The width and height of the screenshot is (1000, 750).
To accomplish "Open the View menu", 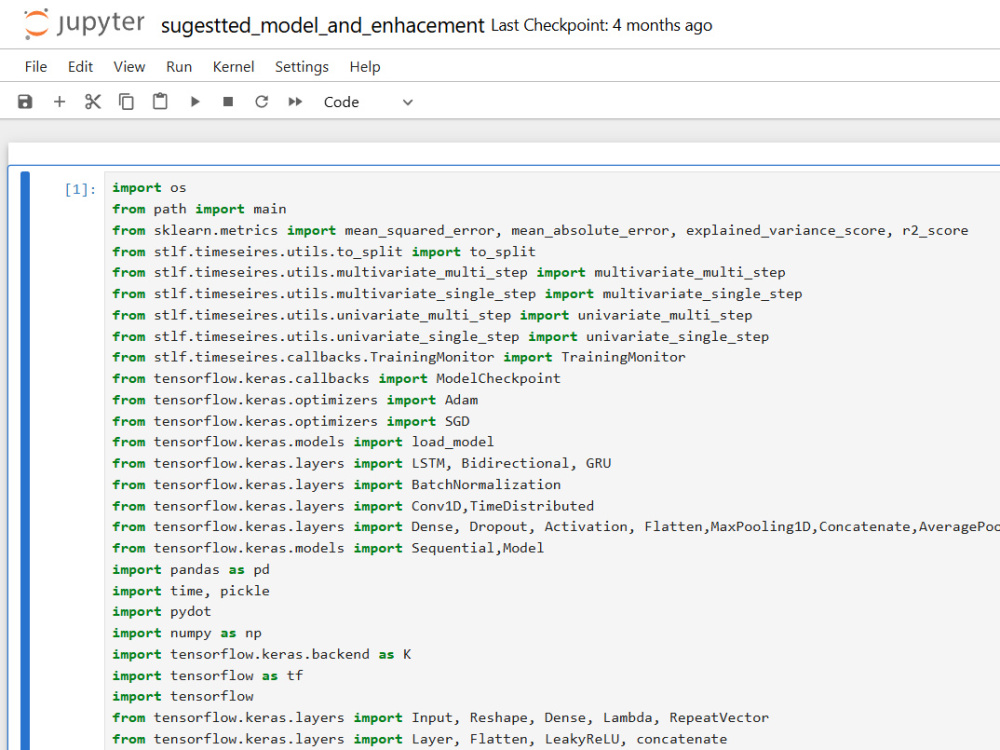I will coord(129,67).
